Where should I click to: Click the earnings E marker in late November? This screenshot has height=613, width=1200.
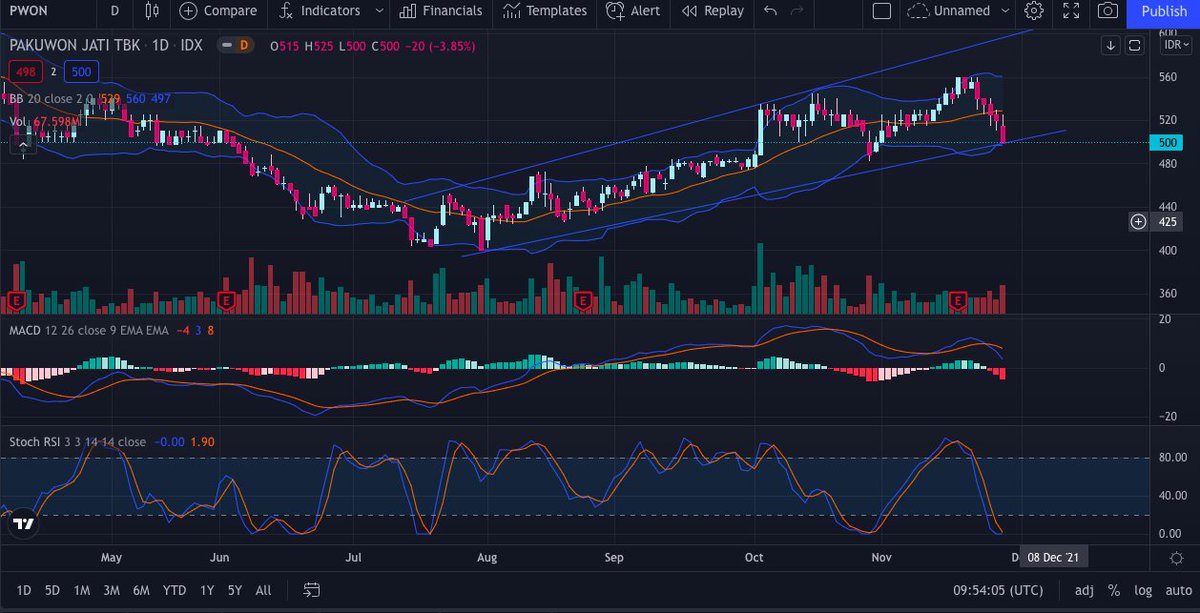(x=958, y=299)
